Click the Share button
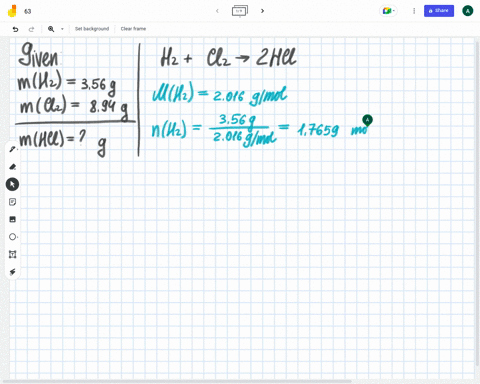480x384 pixels. point(439,11)
